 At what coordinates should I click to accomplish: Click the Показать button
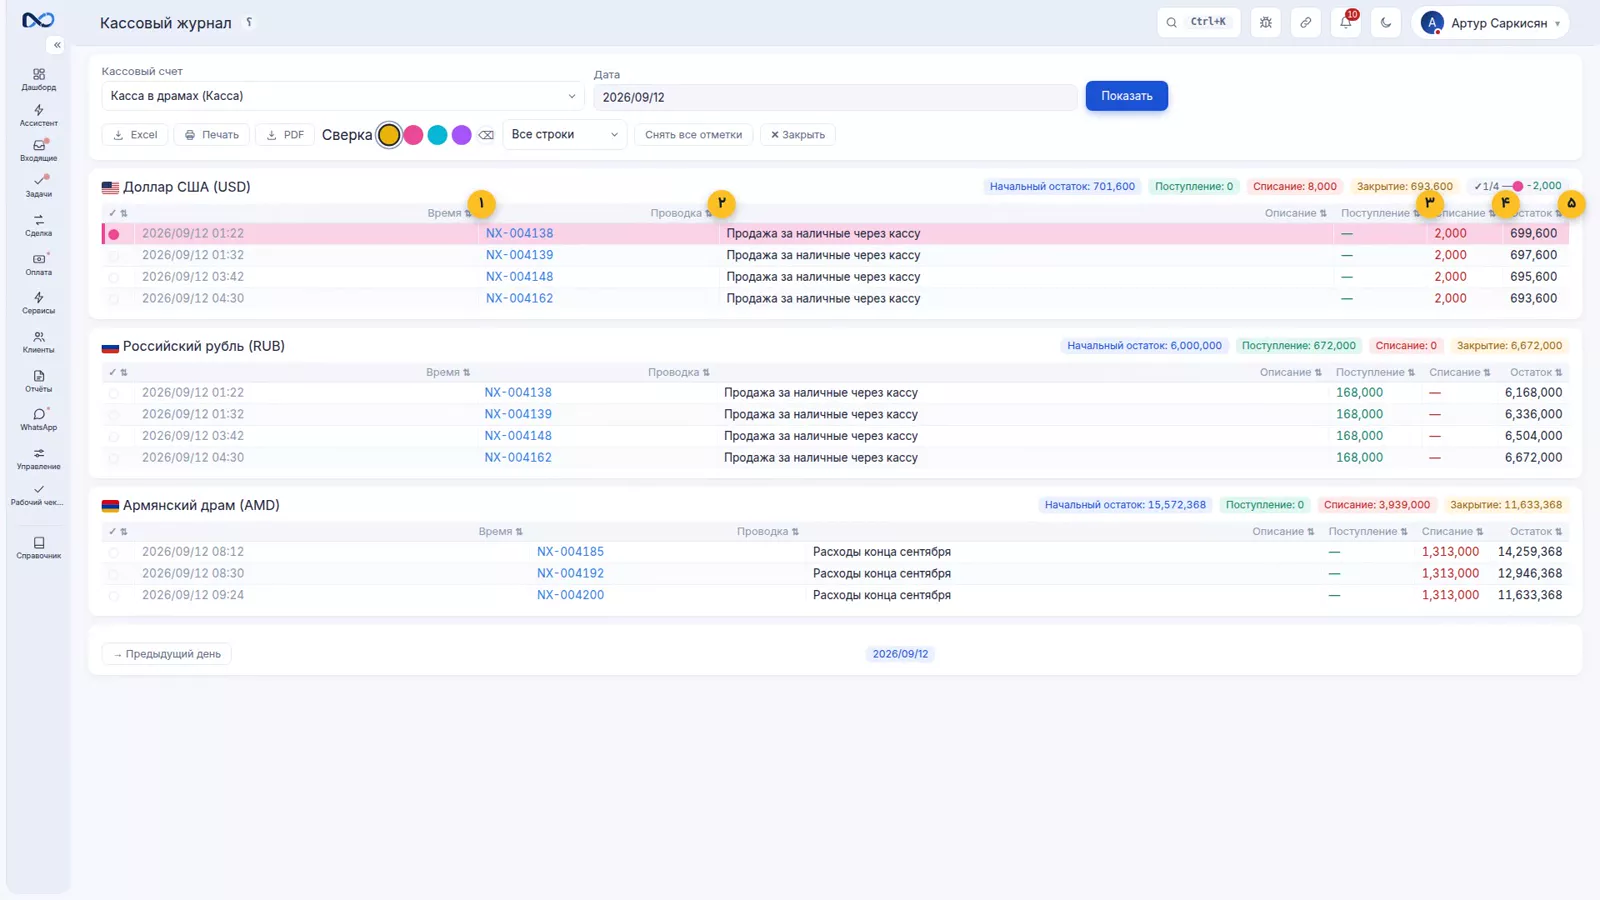pos(1127,96)
